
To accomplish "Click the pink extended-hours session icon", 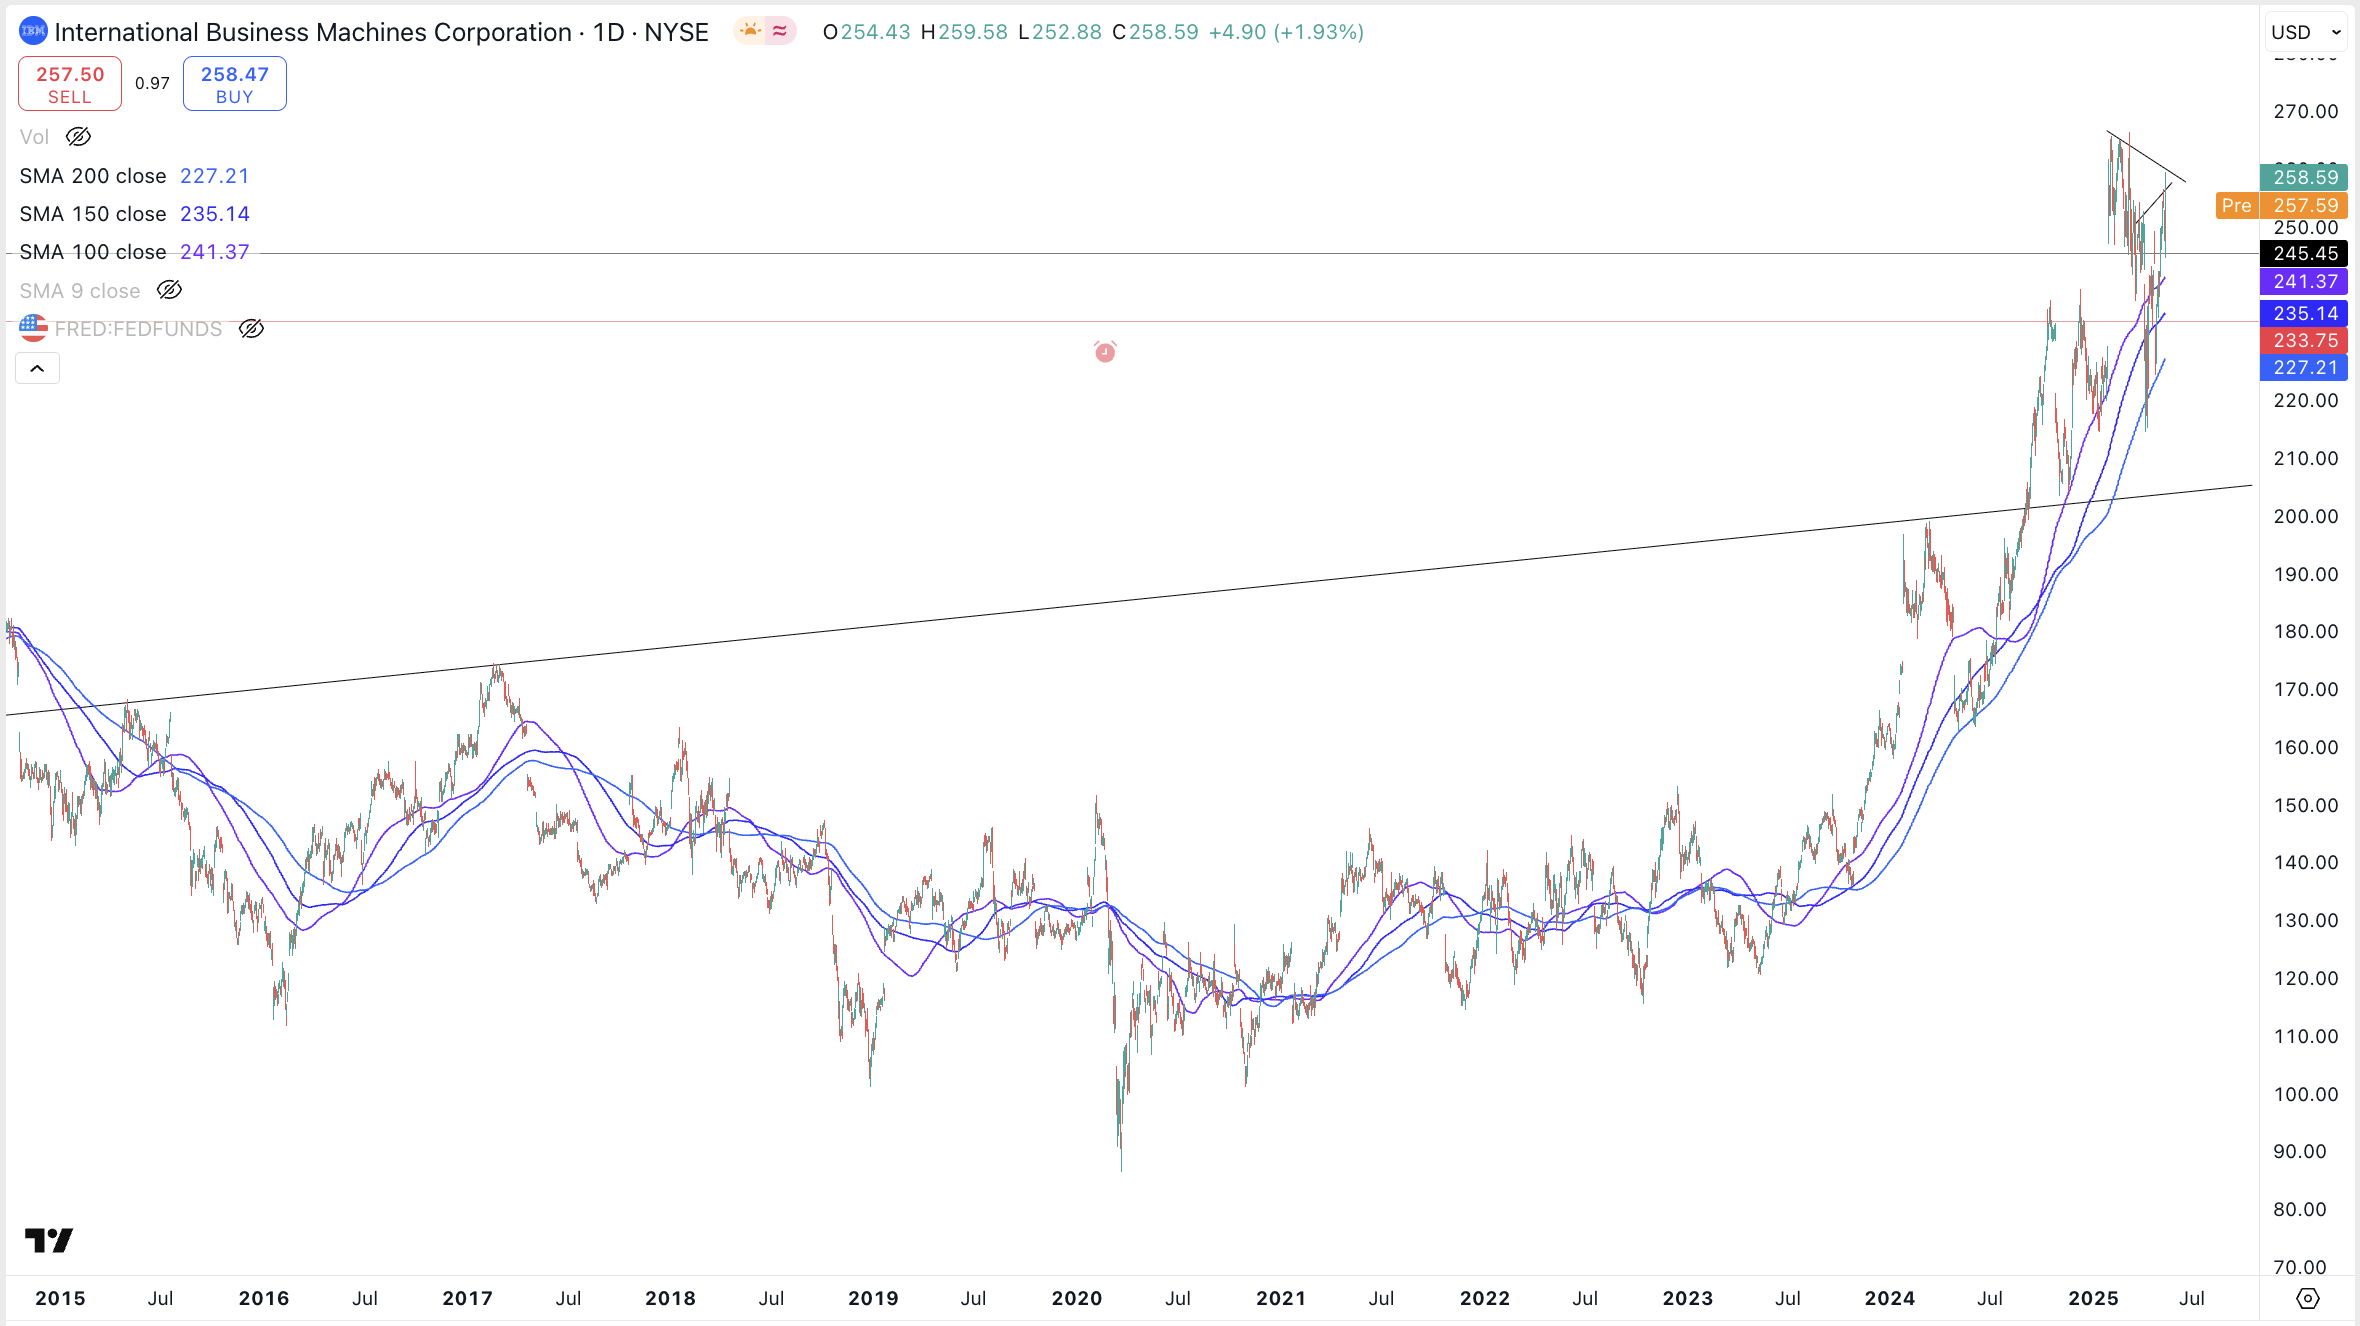I will [x=778, y=31].
